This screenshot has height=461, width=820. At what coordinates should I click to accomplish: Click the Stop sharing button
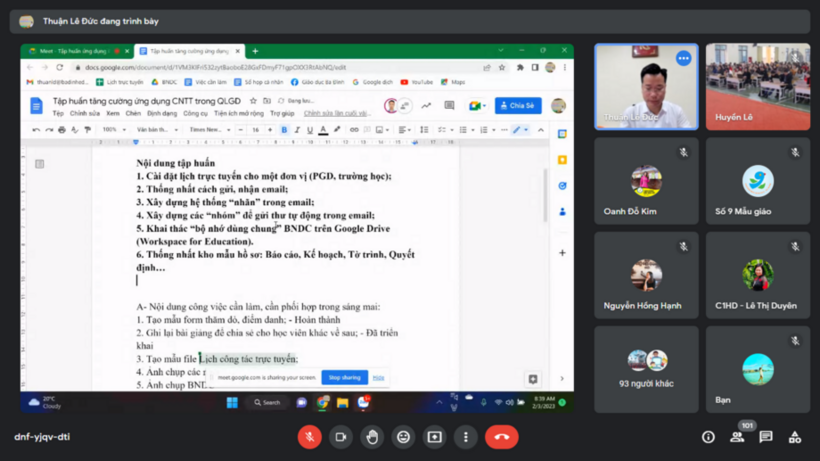tap(344, 378)
